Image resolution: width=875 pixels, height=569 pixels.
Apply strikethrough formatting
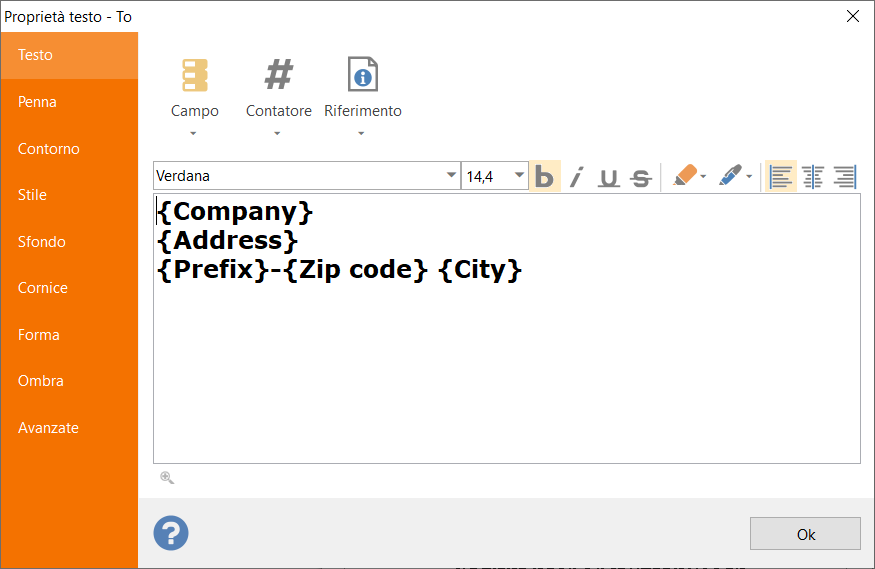pyautogui.click(x=641, y=177)
